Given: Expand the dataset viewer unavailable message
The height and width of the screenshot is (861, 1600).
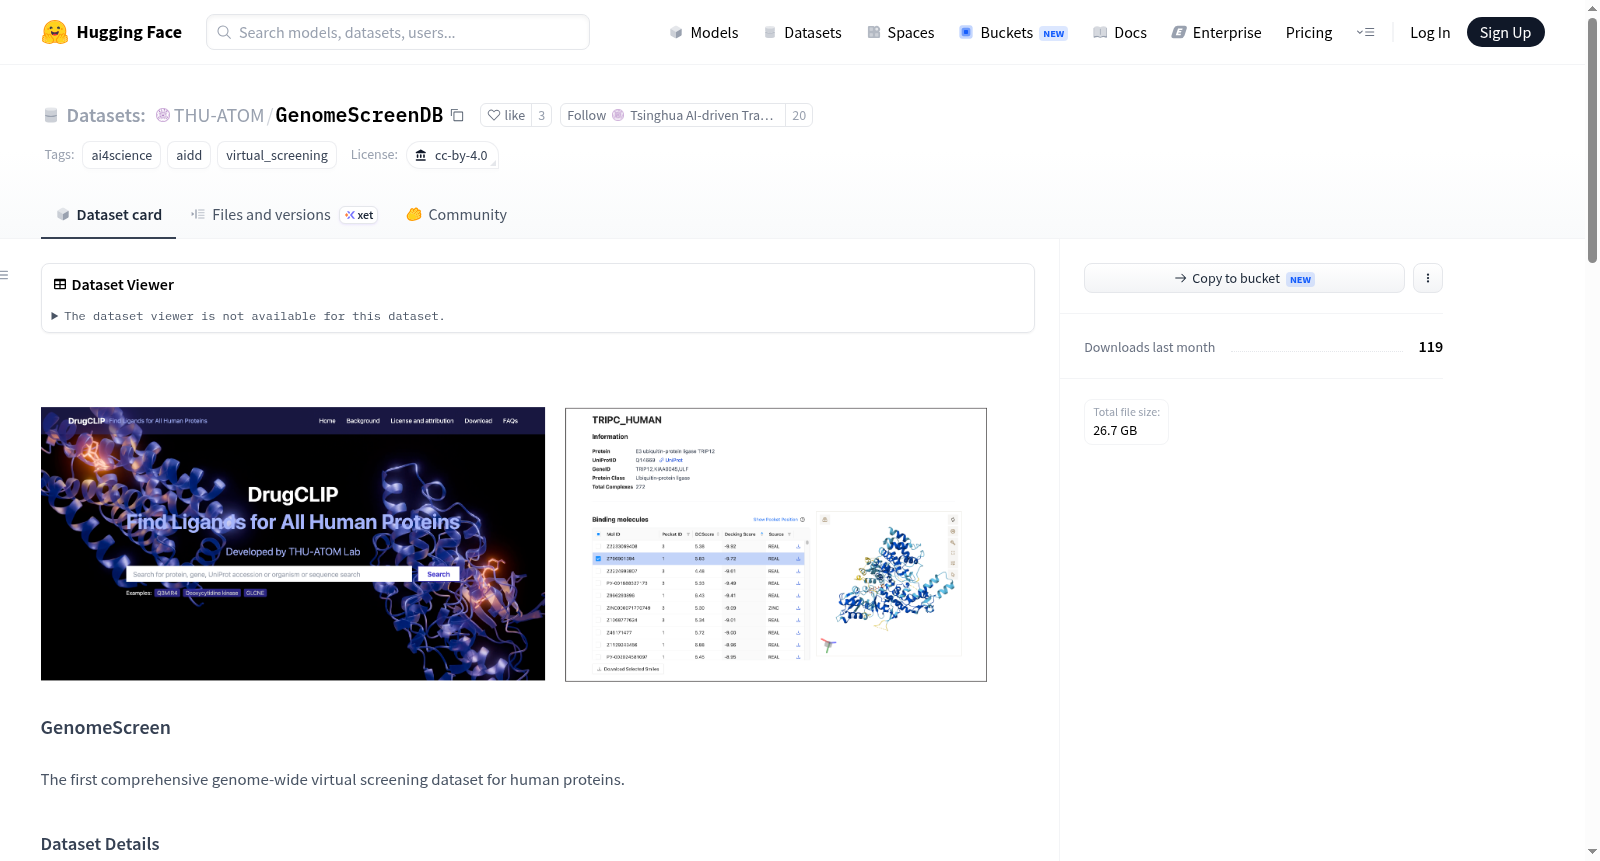Looking at the screenshot, I should [248, 316].
